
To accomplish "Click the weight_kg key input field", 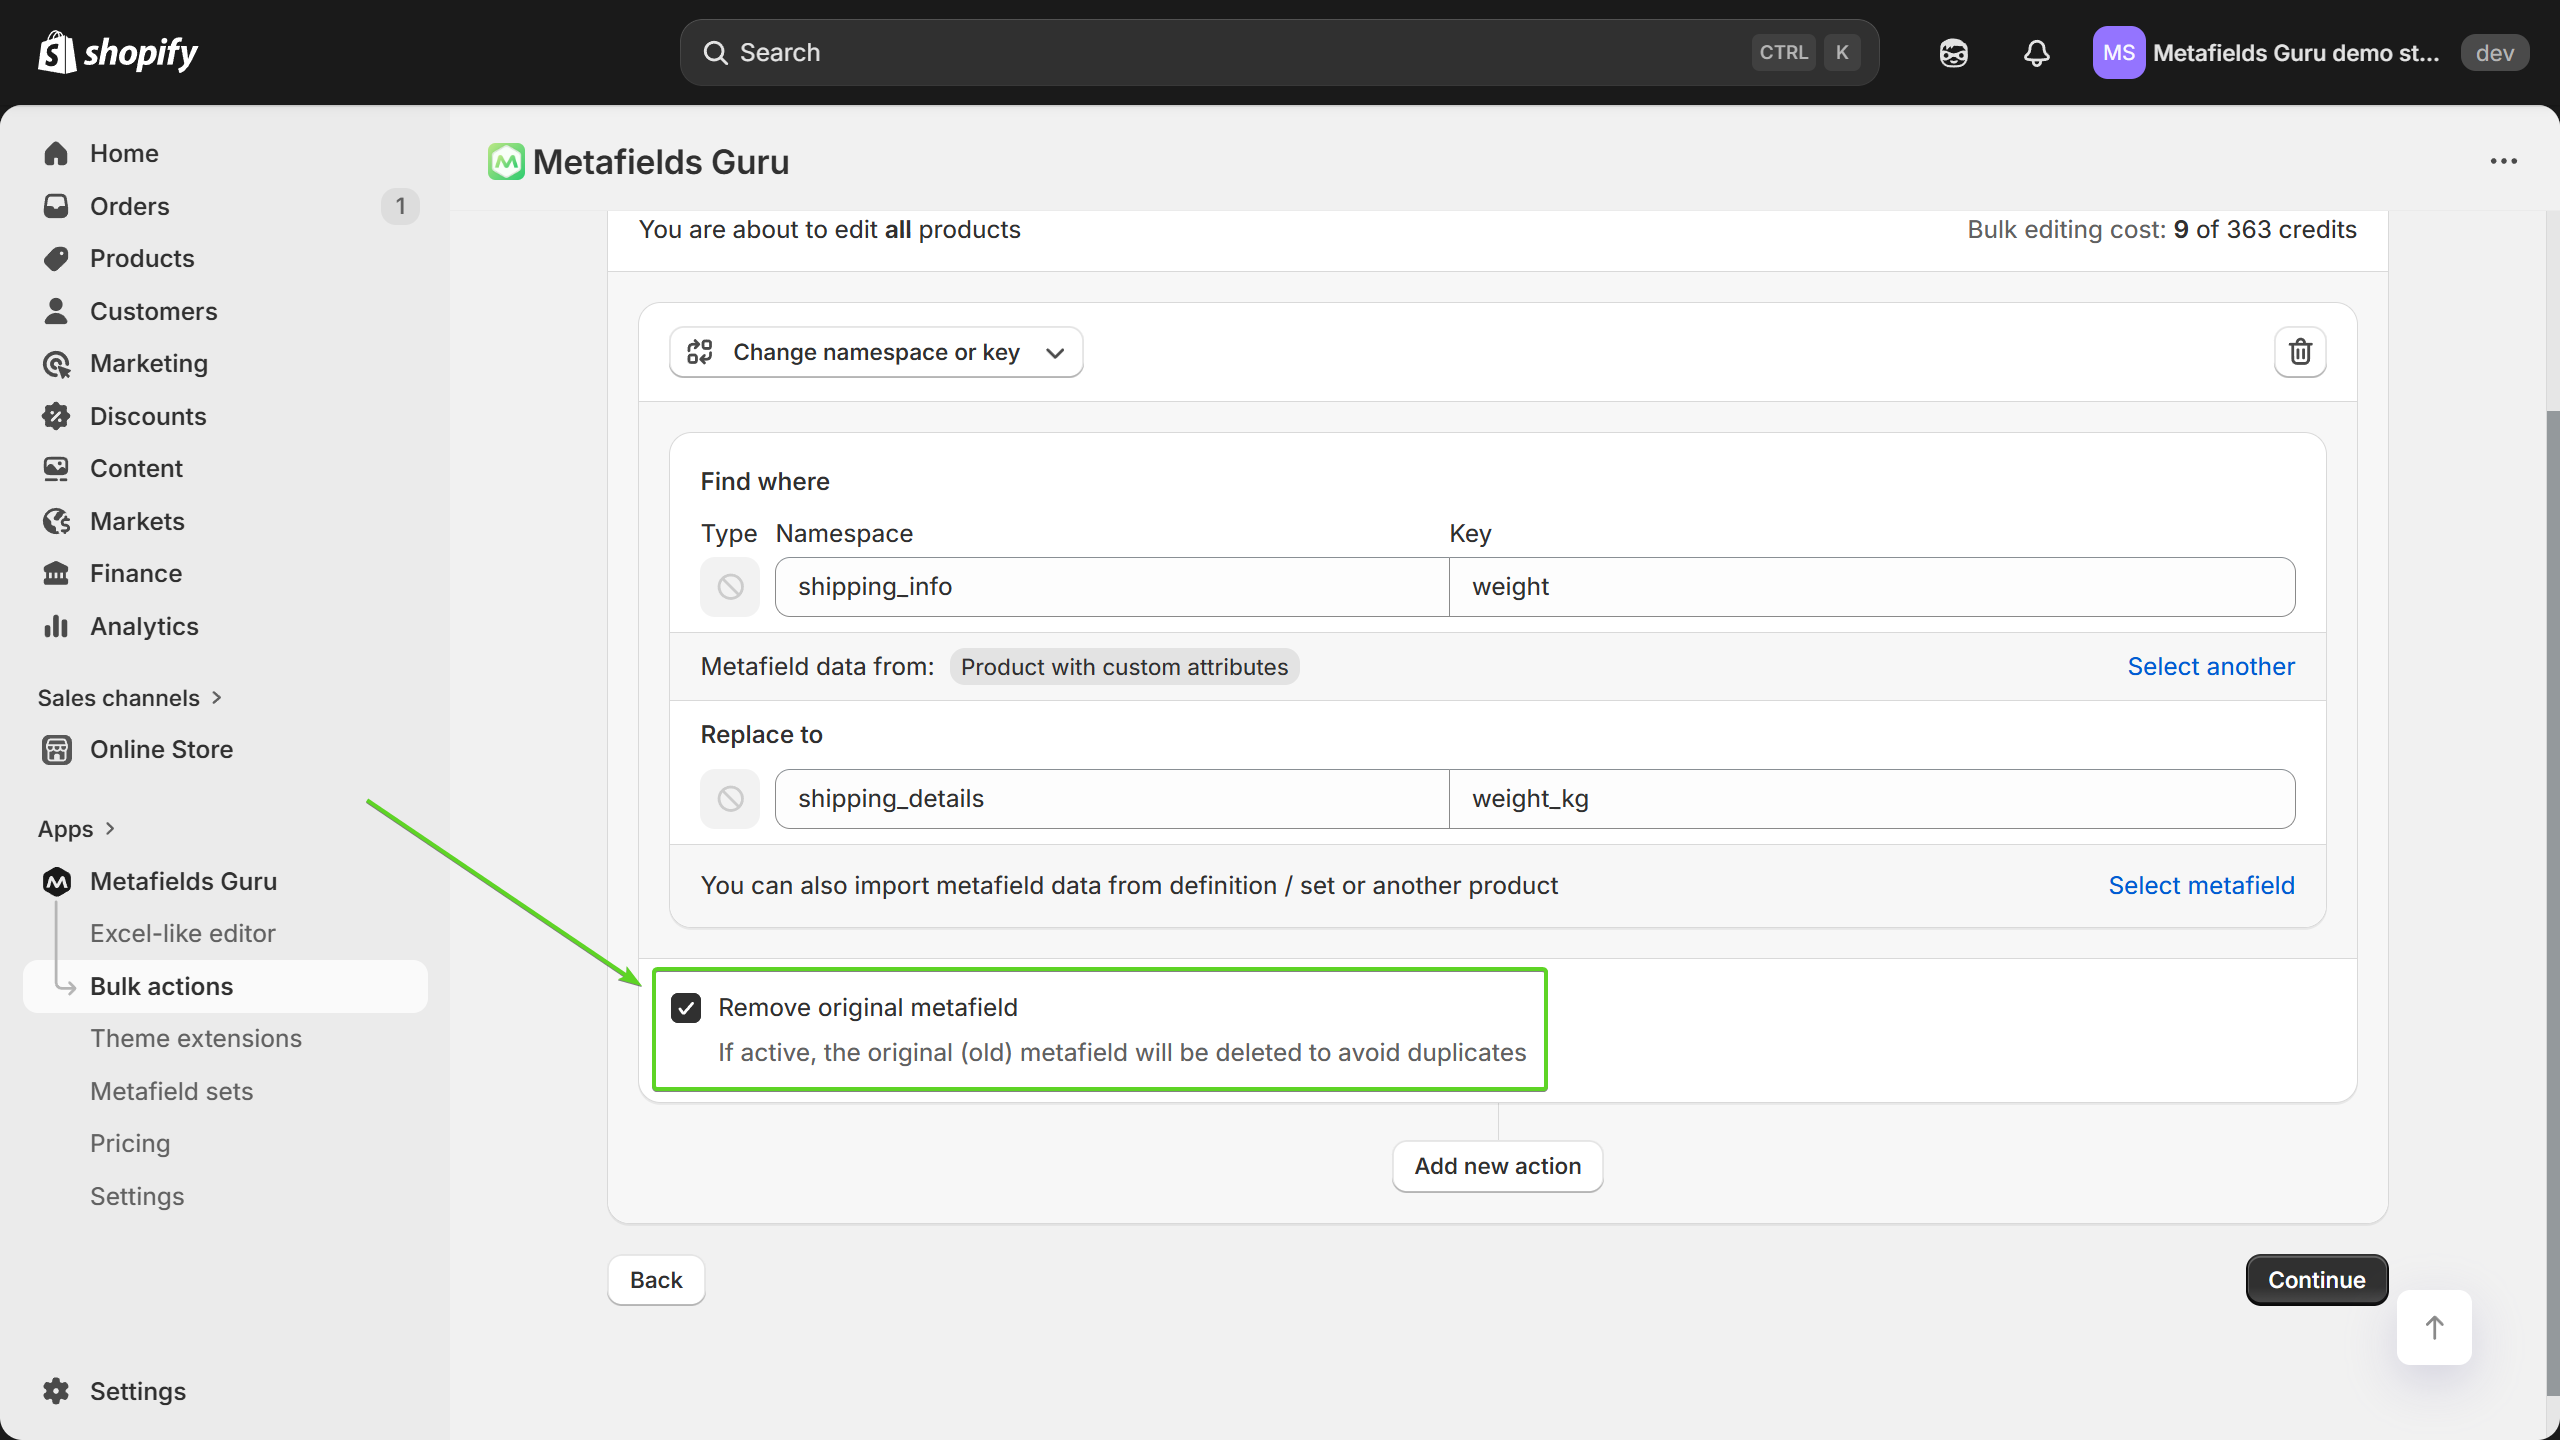I will point(1870,799).
